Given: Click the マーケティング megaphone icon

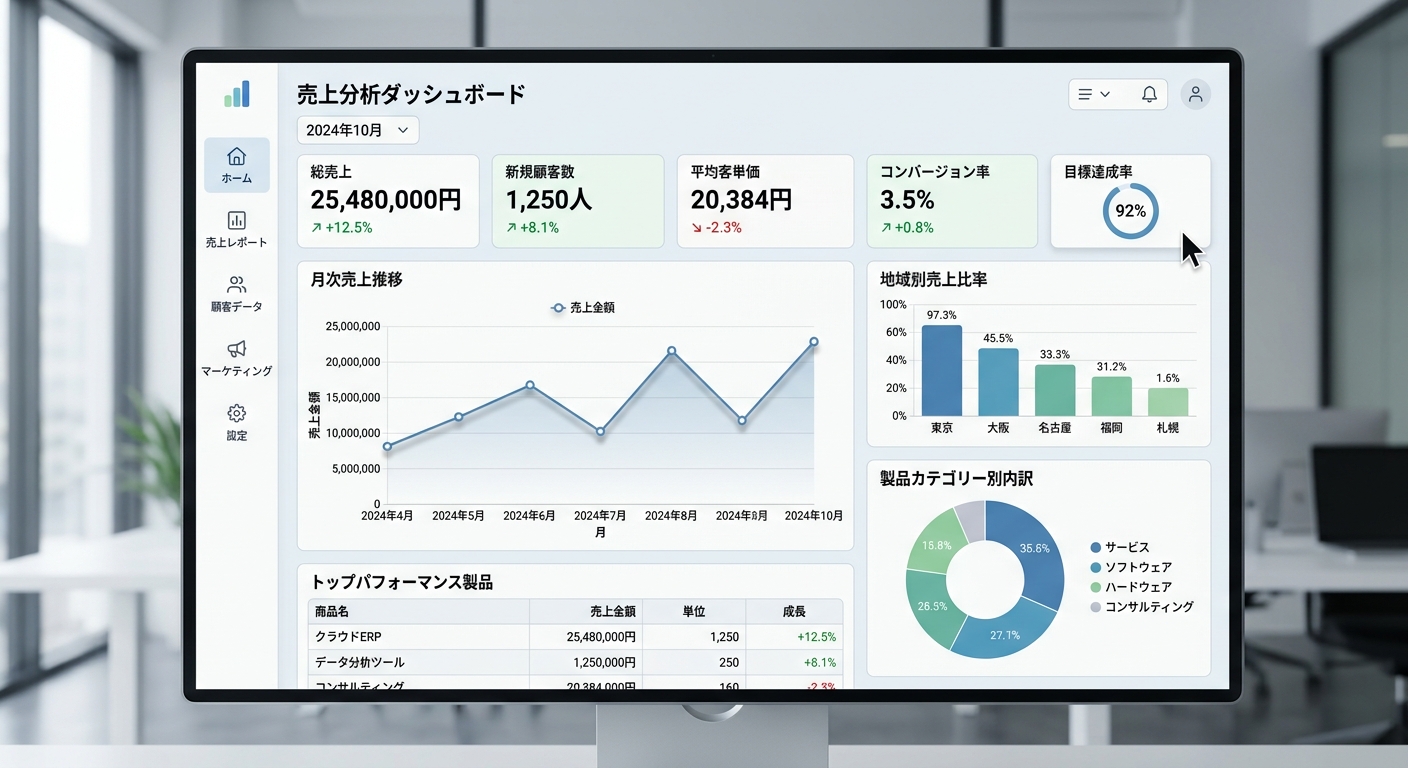Looking at the screenshot, I should [x=236, y=349].
